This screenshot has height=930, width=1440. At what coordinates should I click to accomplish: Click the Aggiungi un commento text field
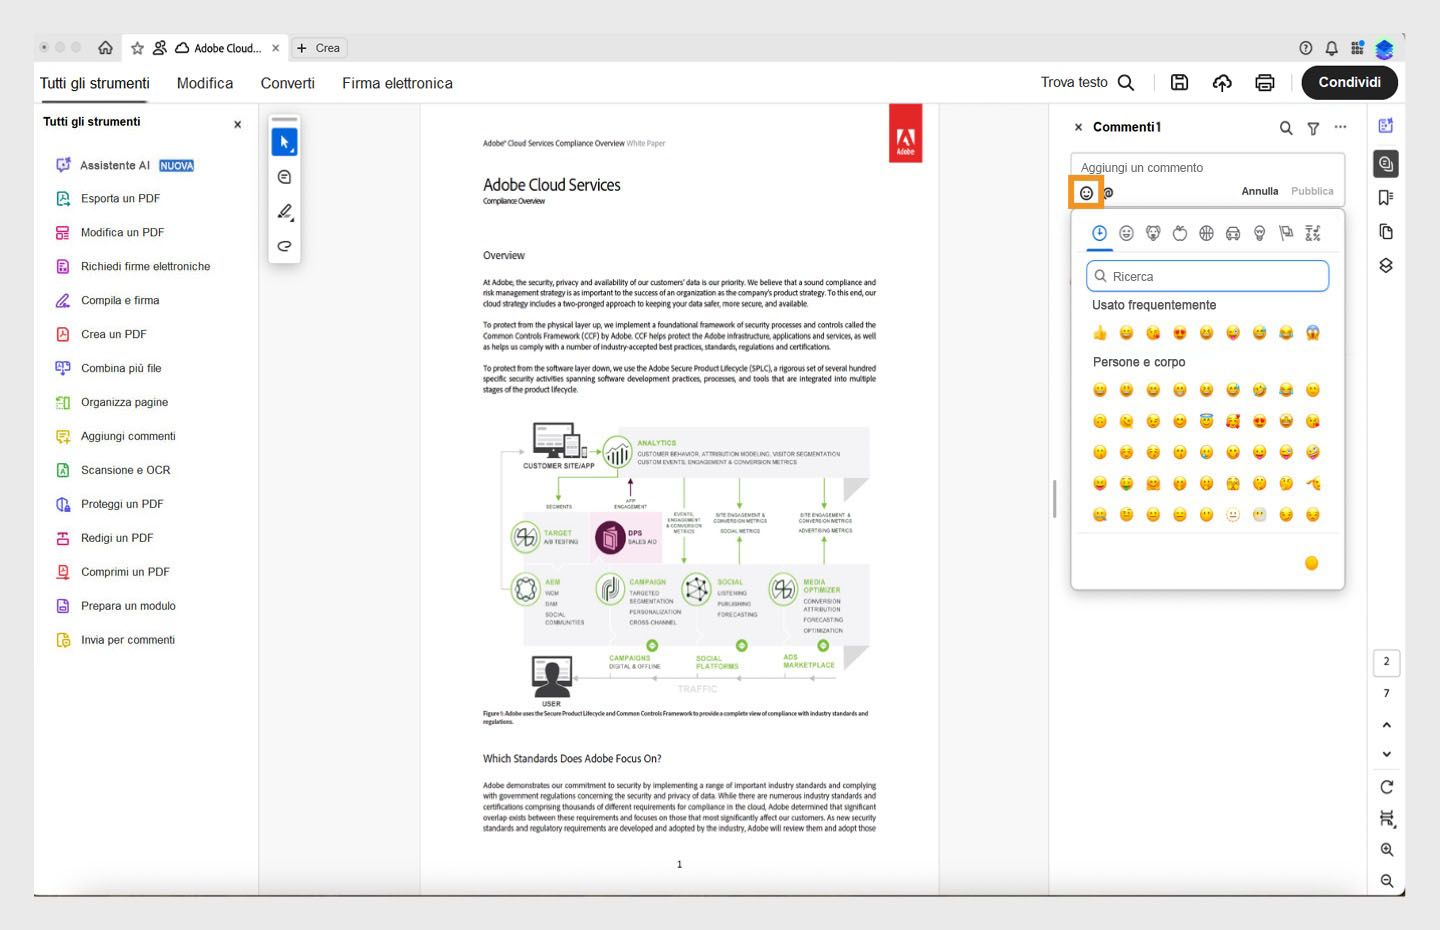[x=1207, y=168]
